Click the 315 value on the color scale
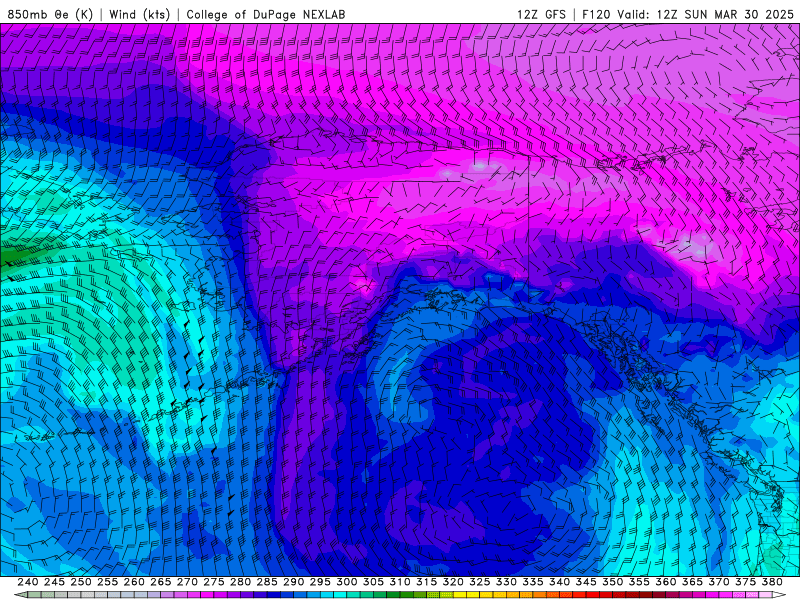The image size is (800, 600). pyautogui.click(x=427, y=582)
